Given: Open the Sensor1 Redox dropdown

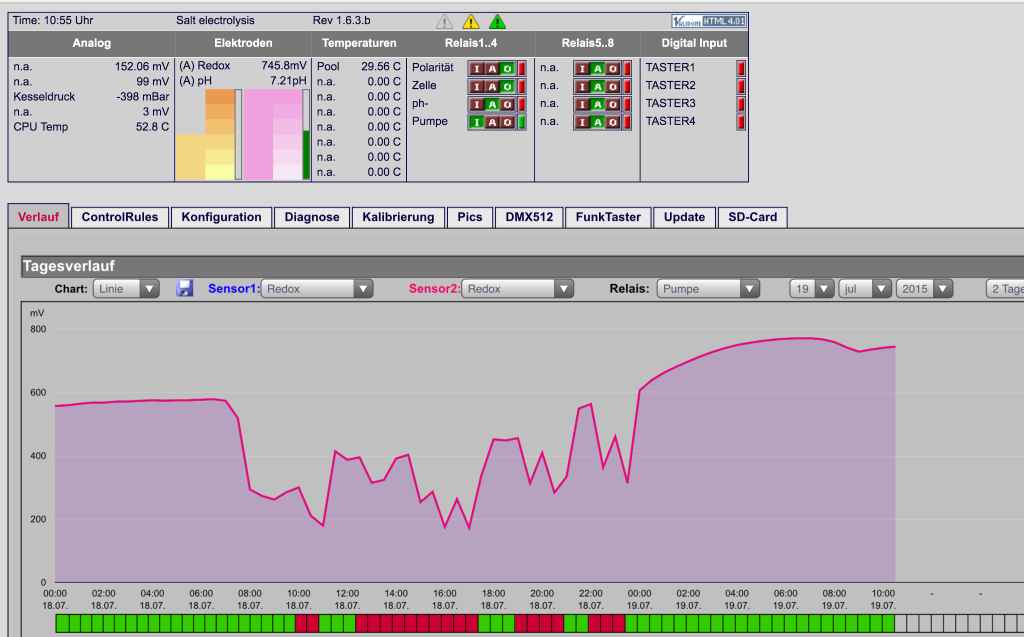Looking at the screenshot, I should tap(317, 289).
